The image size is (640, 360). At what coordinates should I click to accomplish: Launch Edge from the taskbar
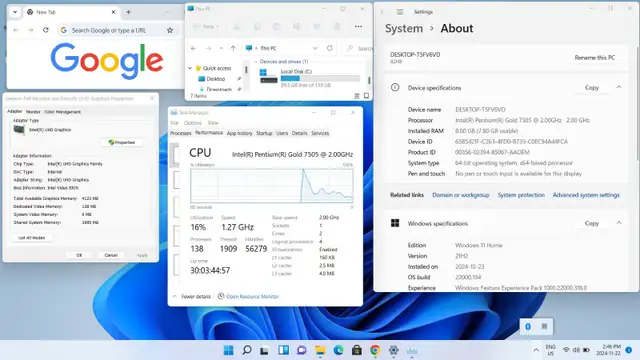(338, 350)
